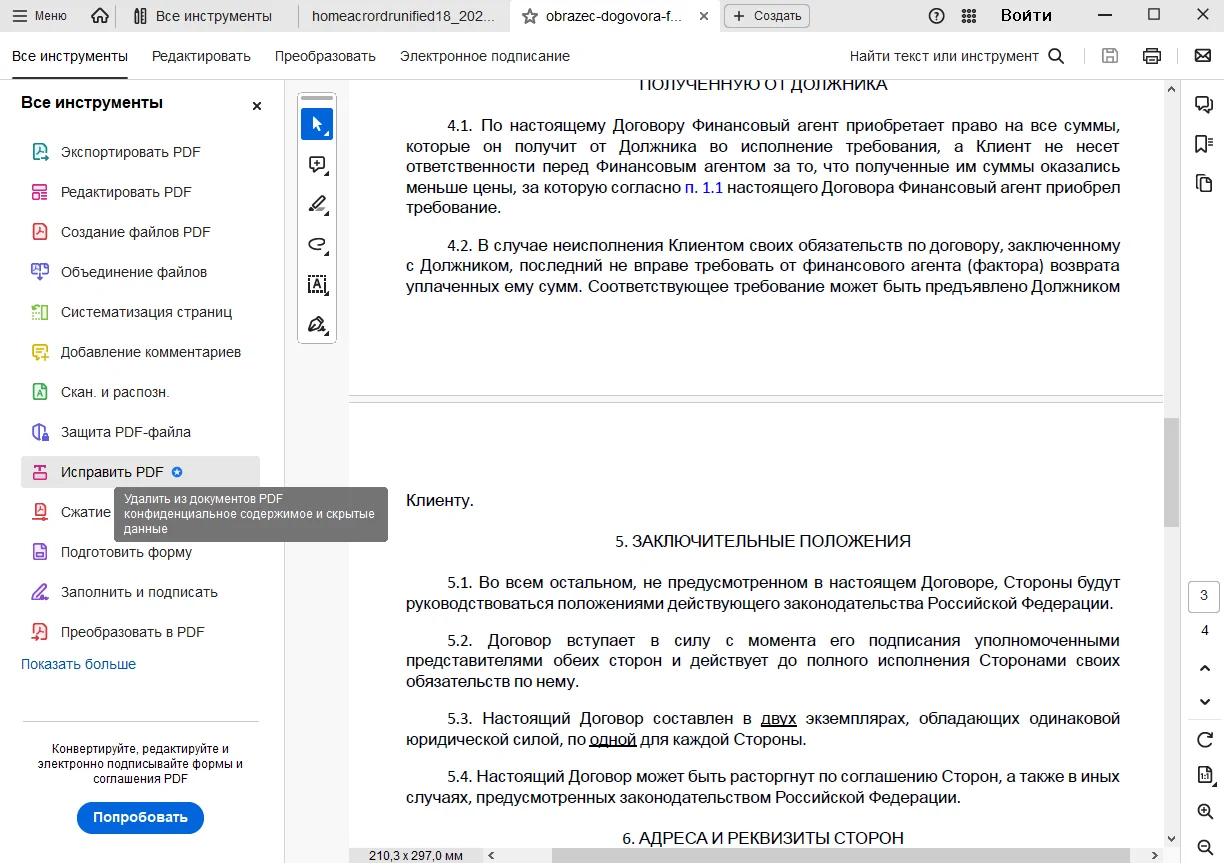Image resolution: width=1224 pixels, height=863 pixels.
Task: Click the add comment tool icon
Action: tap(317, 165)
